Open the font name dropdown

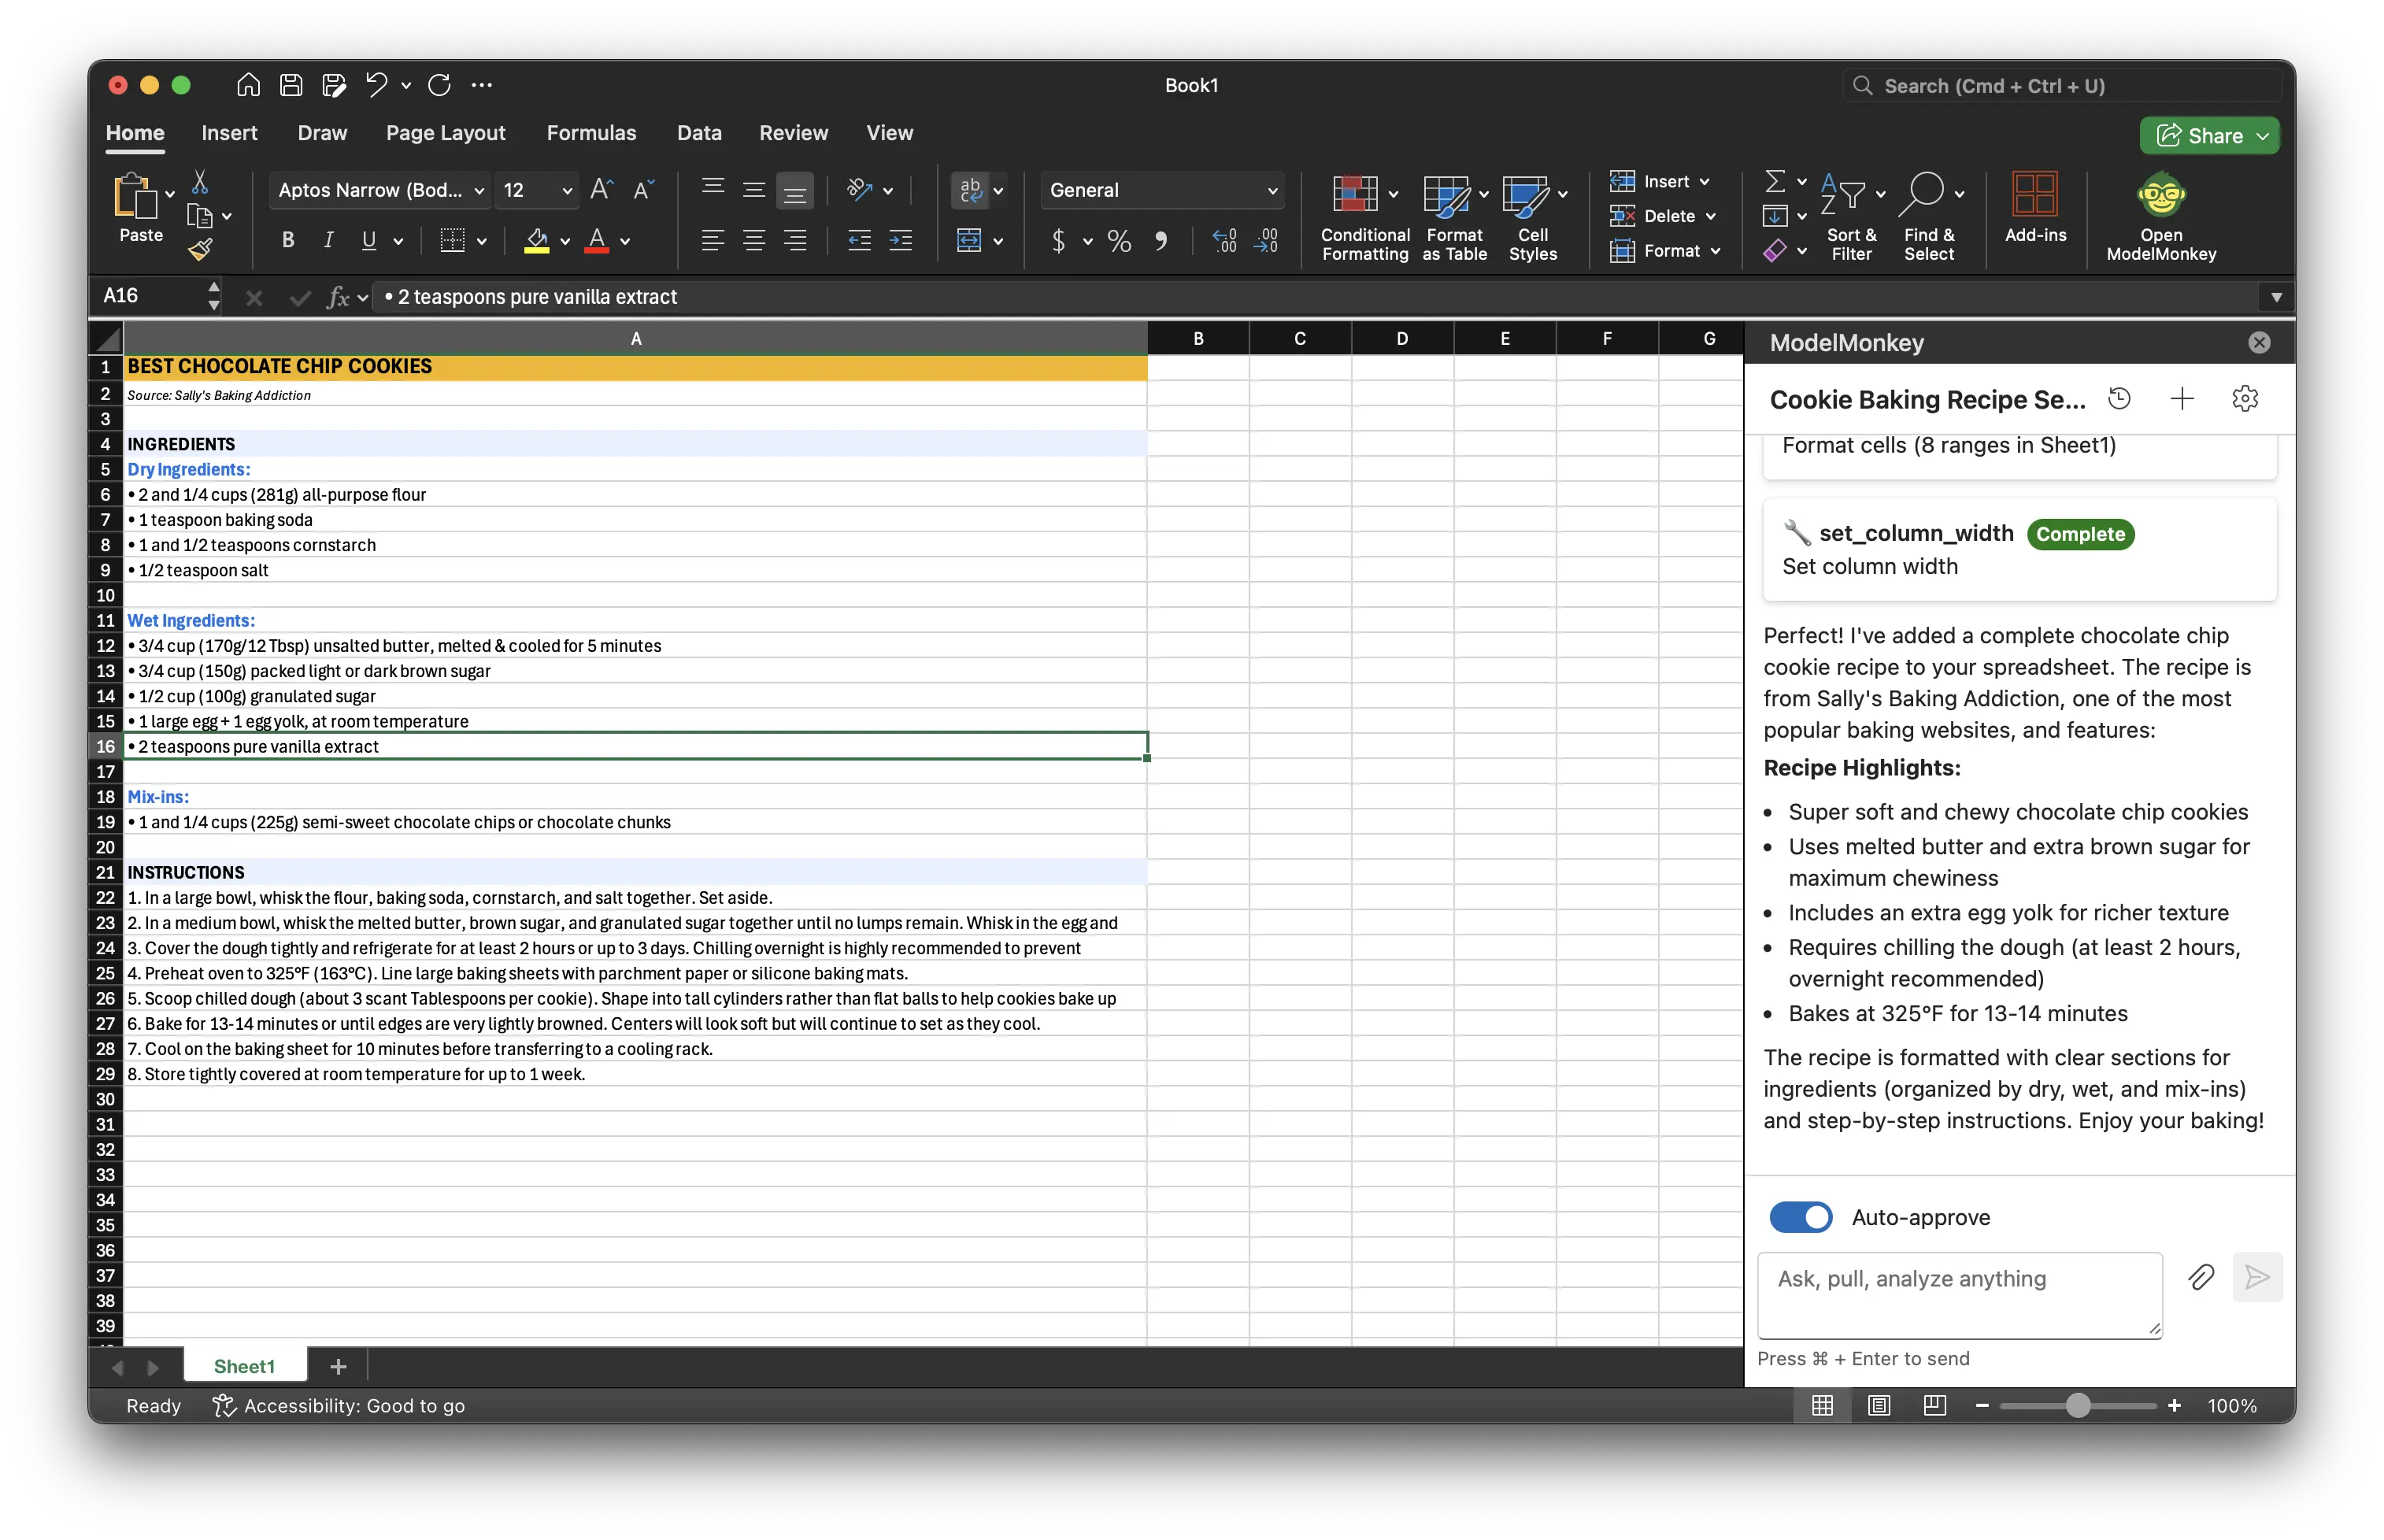479,190
